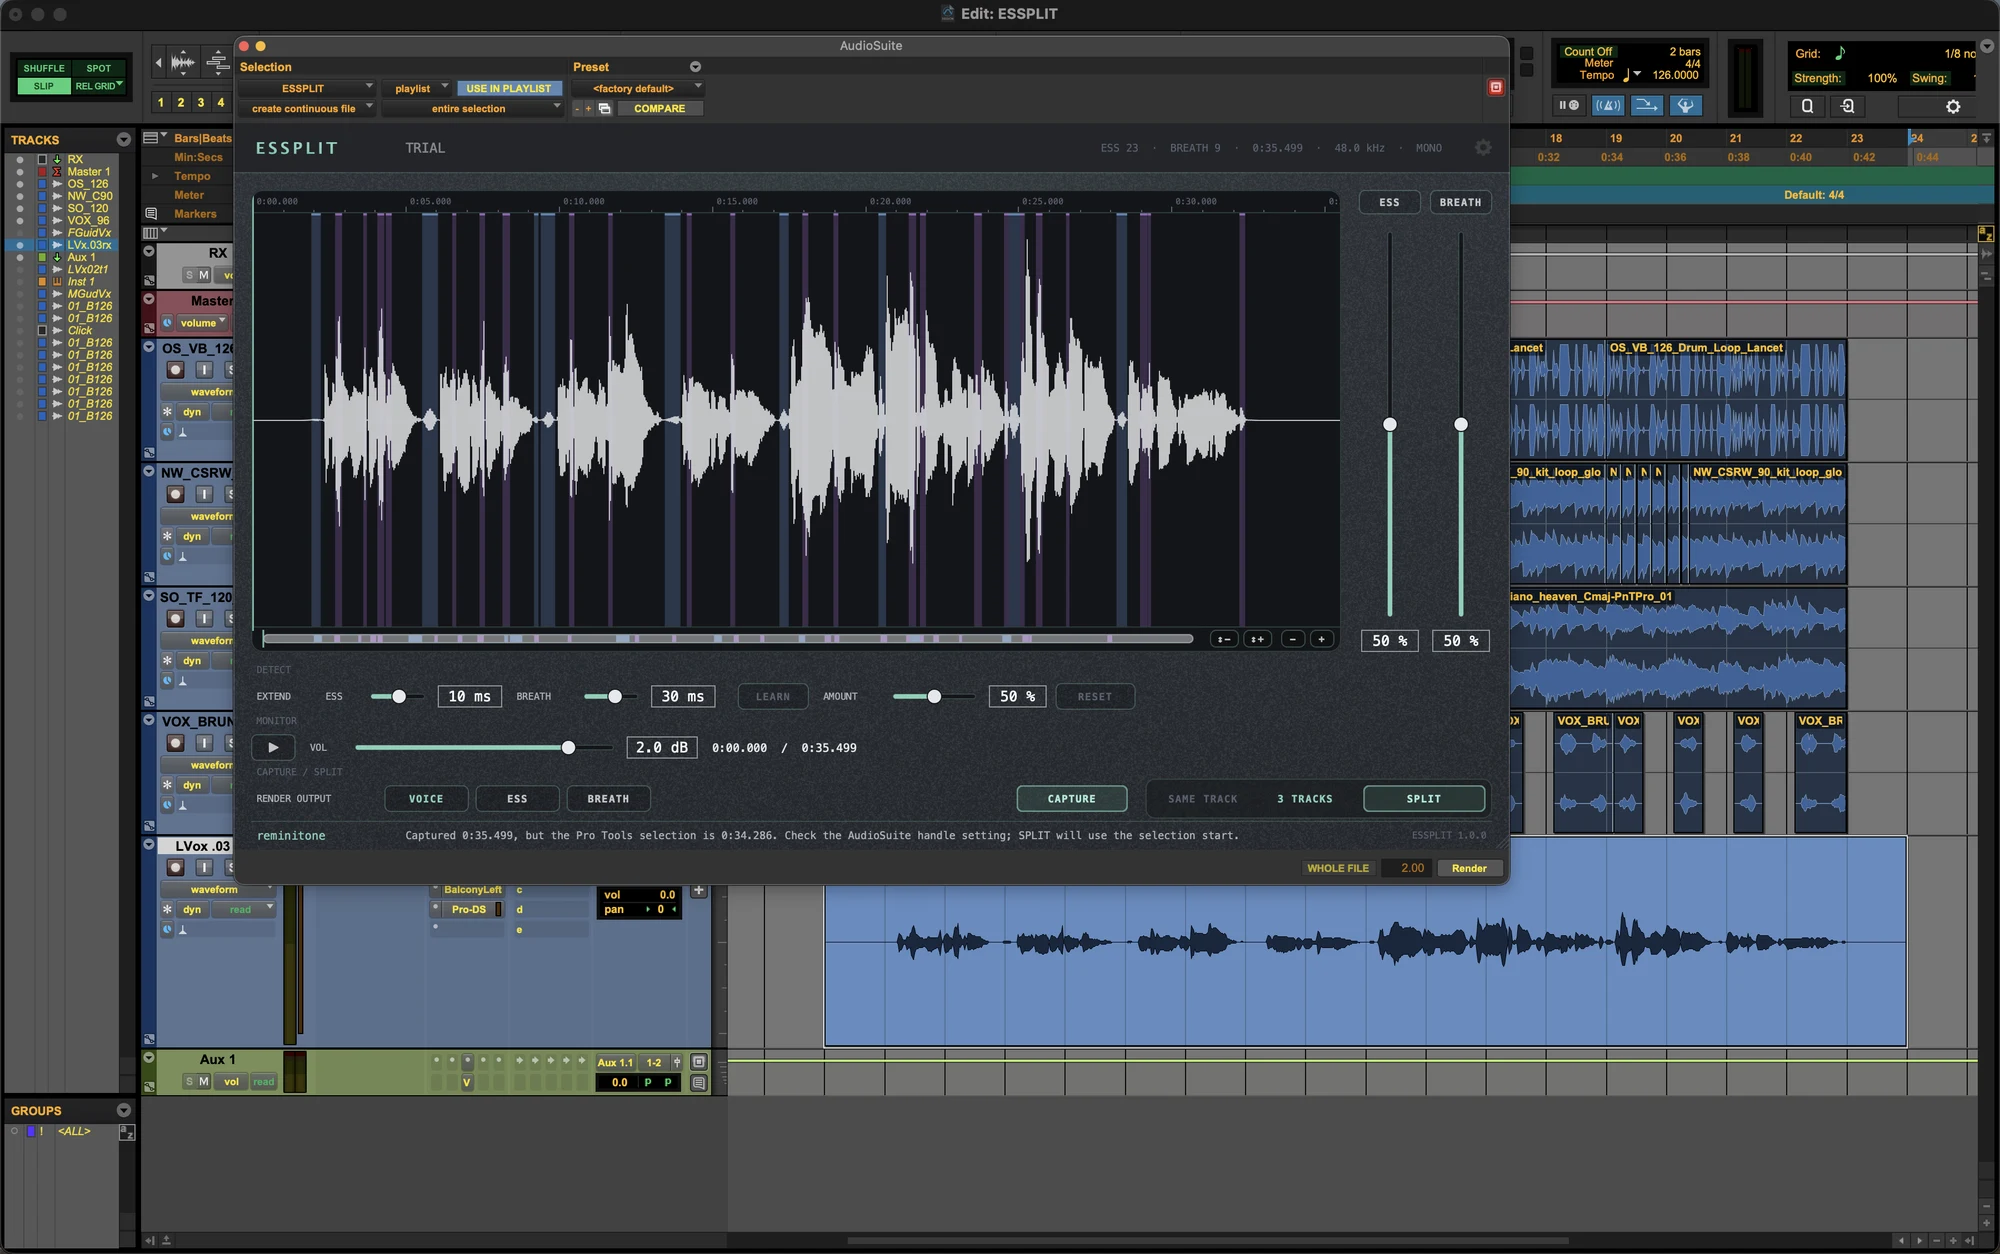This screenshot has height=1254, width=2000.
Task: Open the factory default preset dropdown
Action: click(638, 88)
